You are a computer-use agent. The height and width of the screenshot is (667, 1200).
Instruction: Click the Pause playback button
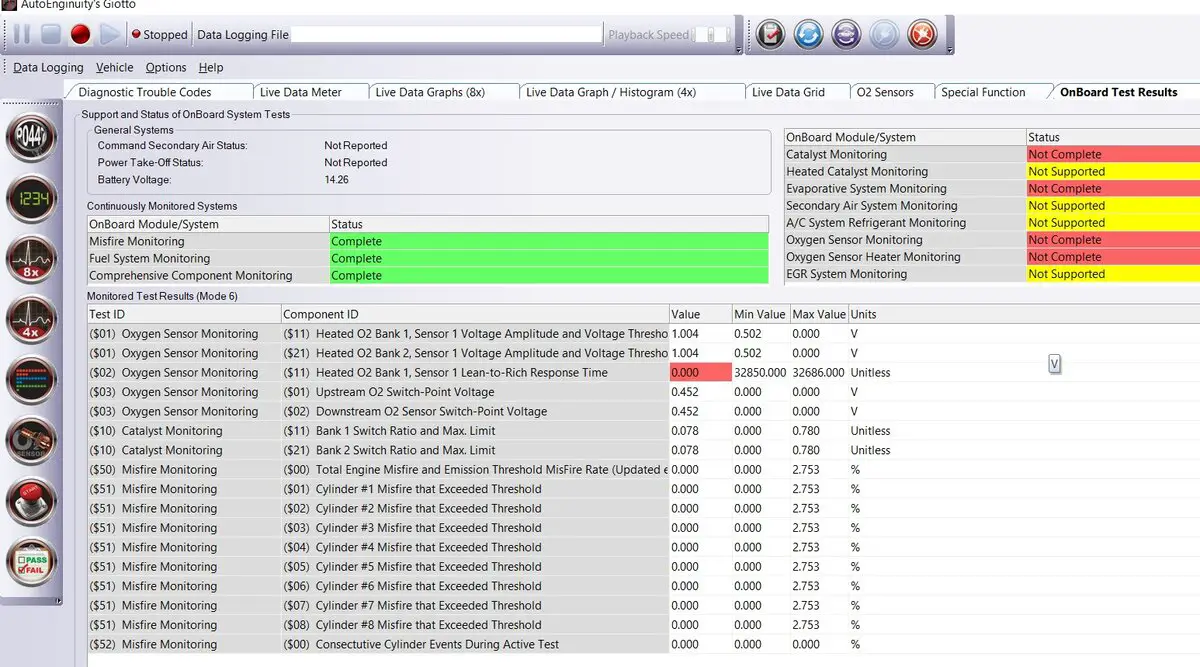click(21, 35)
